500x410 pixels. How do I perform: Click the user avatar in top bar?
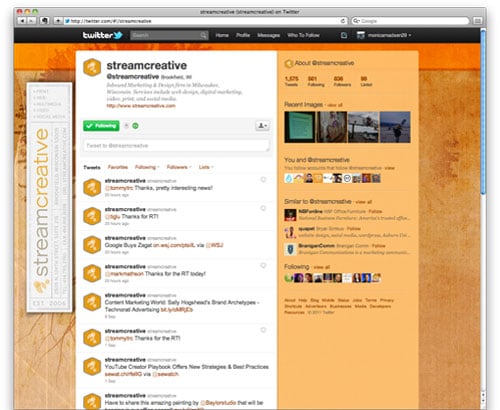361,35
